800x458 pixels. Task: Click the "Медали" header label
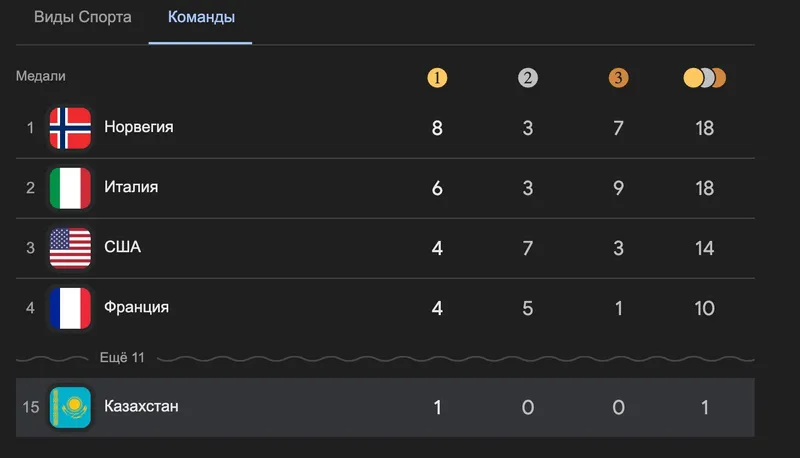(x=41, y=77)
